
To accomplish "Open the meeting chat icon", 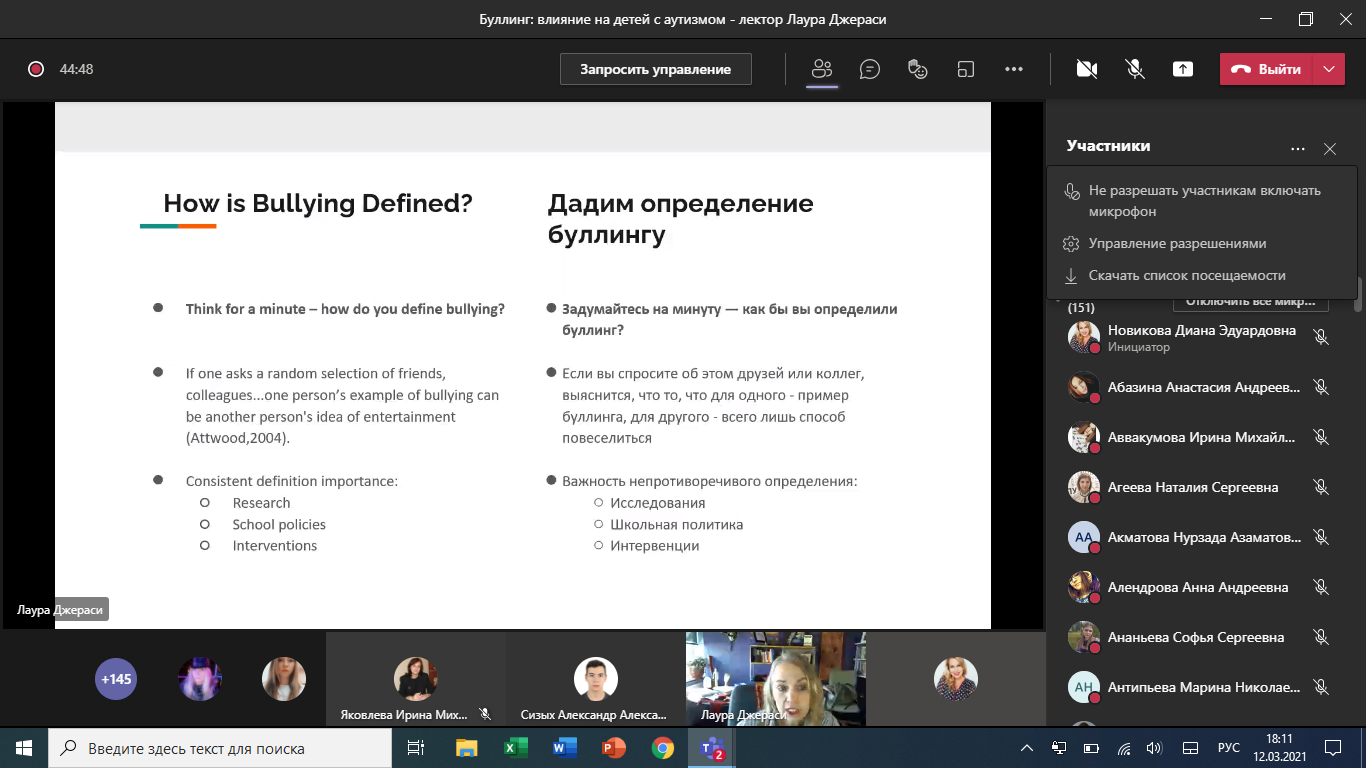I will click(870, 69).
